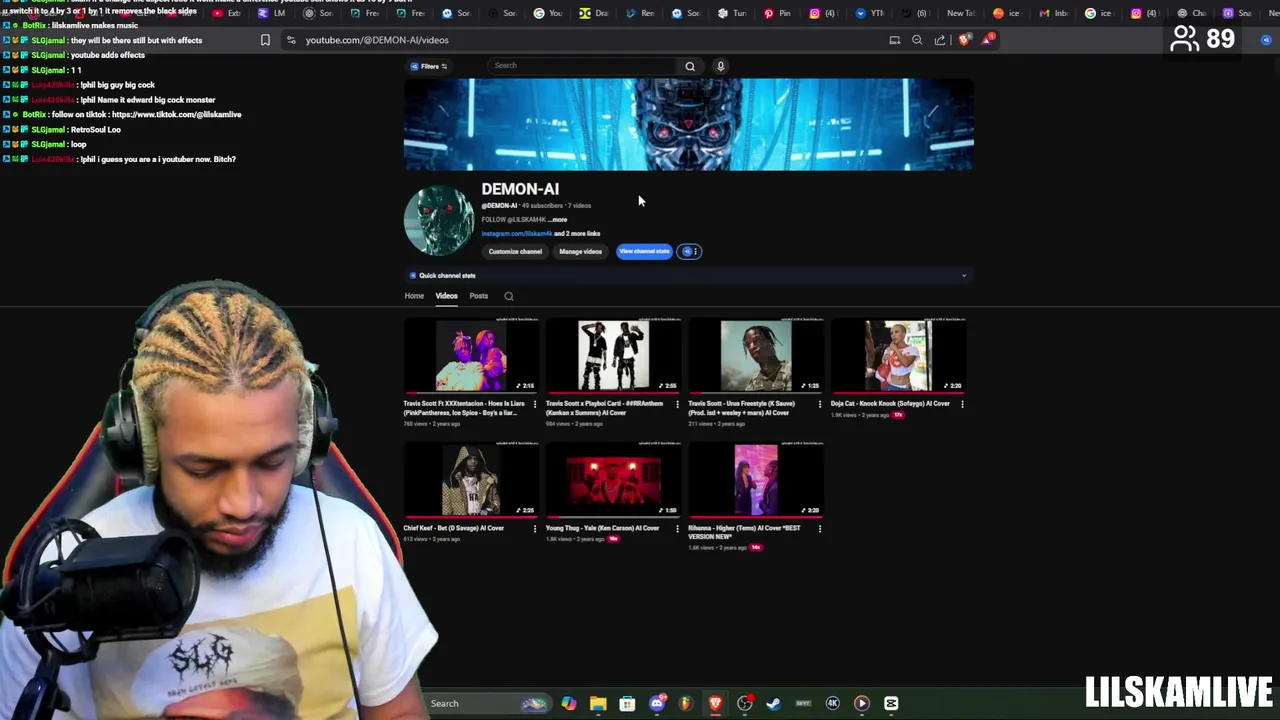Viewport: 1280px width, 720px height.
Task: Open more options for Urus Freestyle video
Action: click(820, 404)
